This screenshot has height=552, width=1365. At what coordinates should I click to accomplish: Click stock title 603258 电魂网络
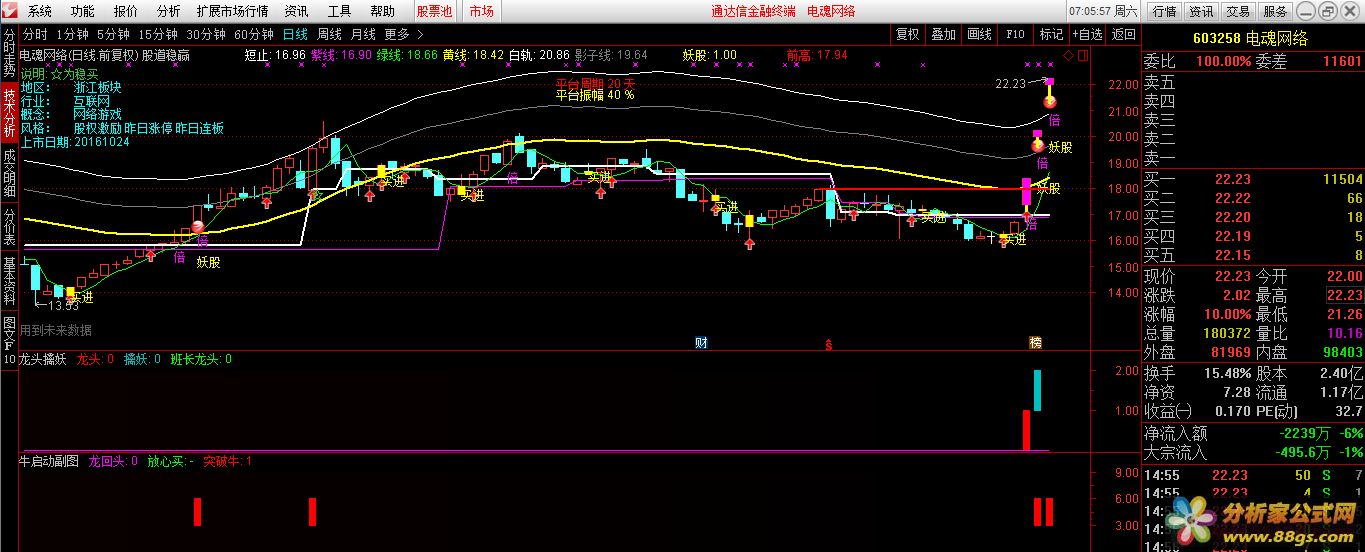tap(1251, 38)
